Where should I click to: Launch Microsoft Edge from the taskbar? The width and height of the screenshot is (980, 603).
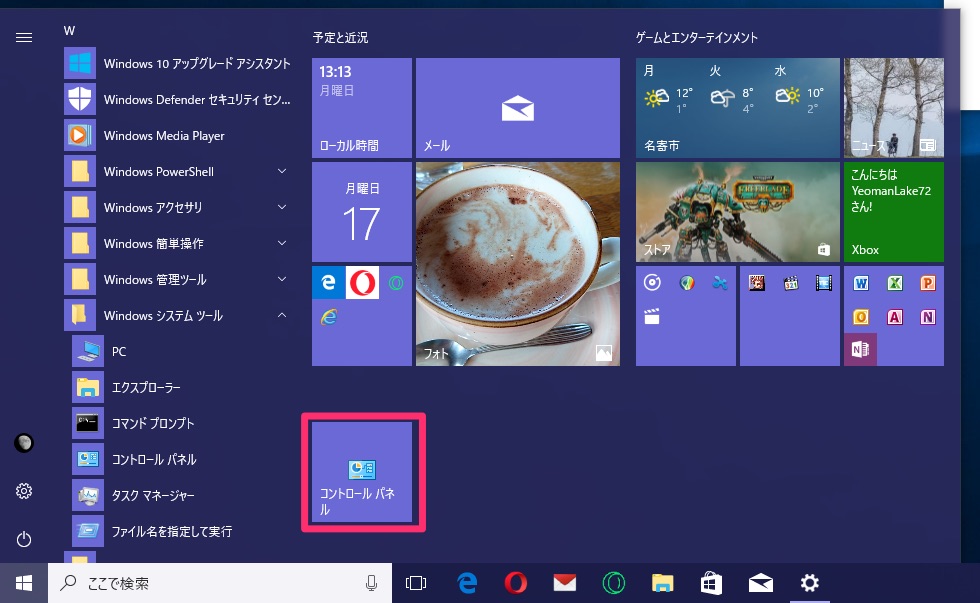[x=467, y=583]
